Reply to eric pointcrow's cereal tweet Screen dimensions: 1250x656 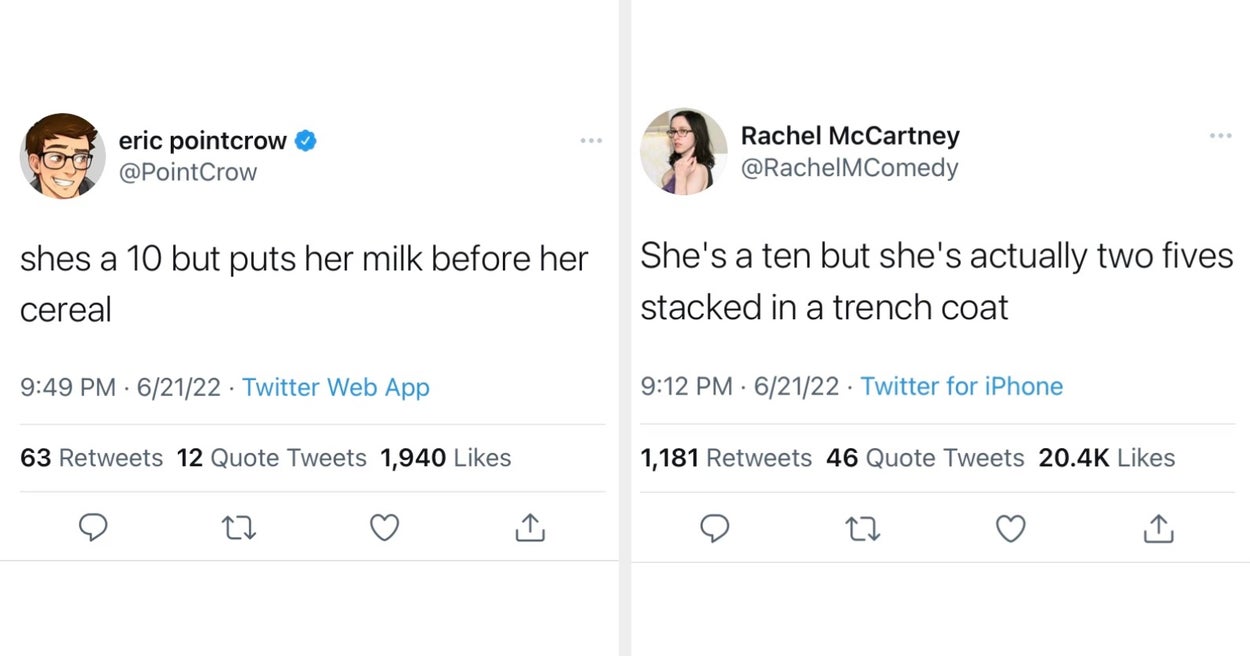click(x=93, y=528)
